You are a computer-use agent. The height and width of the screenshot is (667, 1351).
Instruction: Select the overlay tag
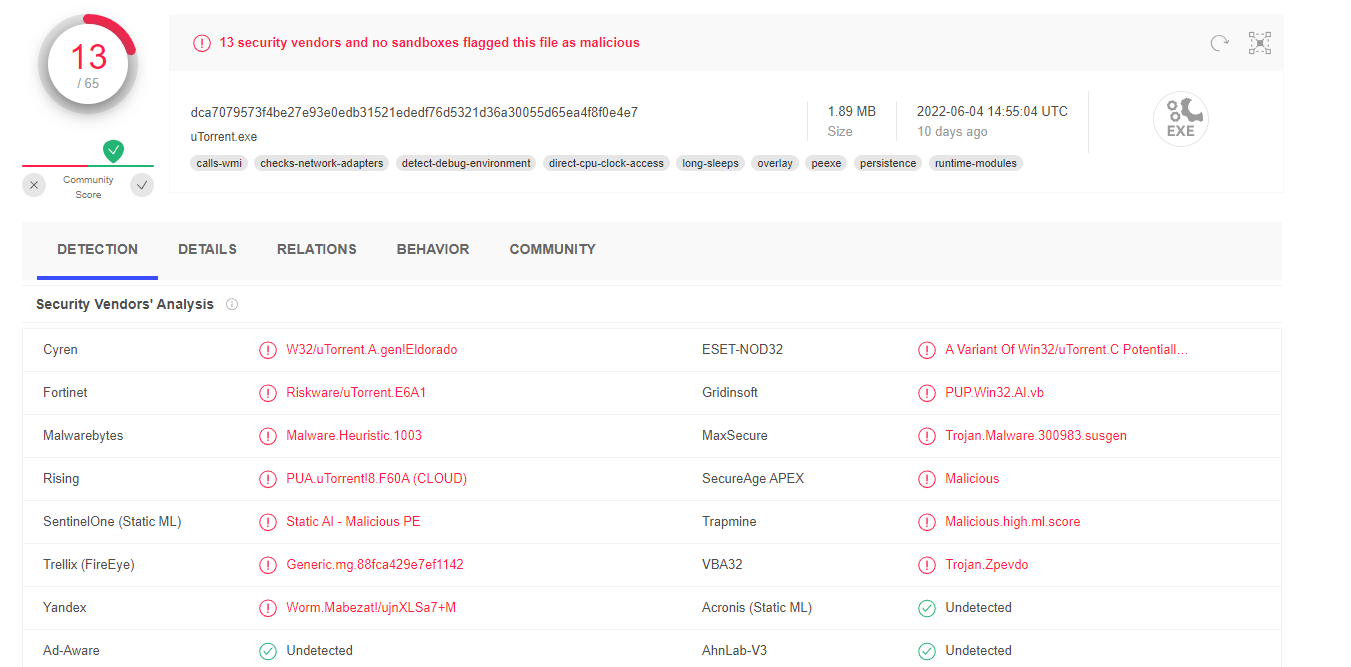pyautogui.click(x=775, y=163)
